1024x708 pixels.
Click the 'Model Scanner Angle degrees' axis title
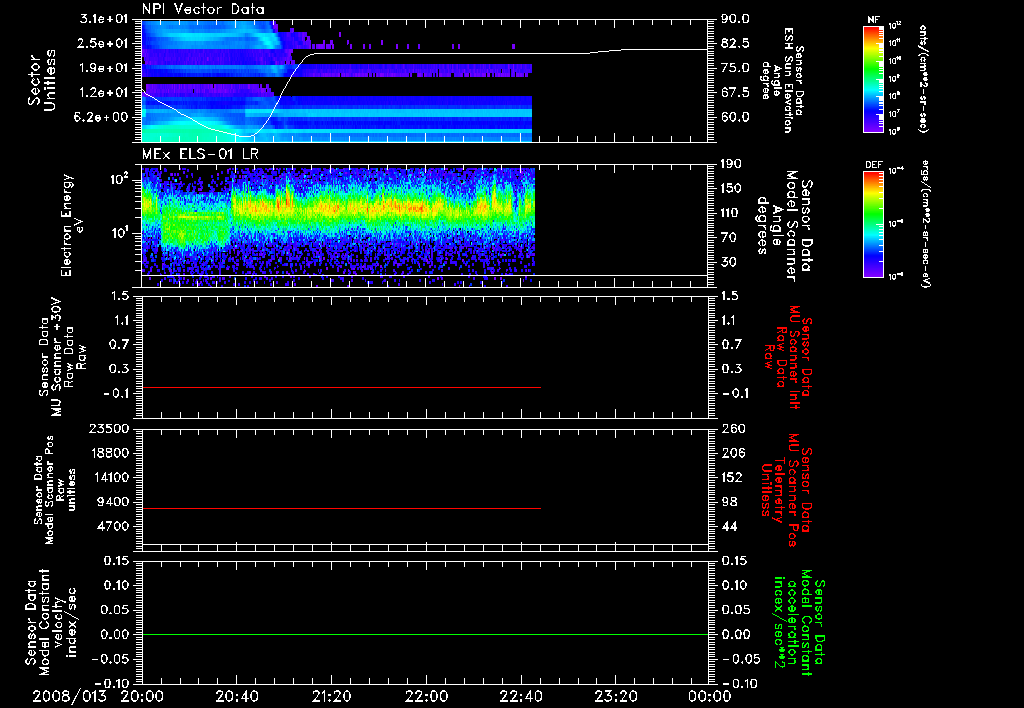point(783,226)
